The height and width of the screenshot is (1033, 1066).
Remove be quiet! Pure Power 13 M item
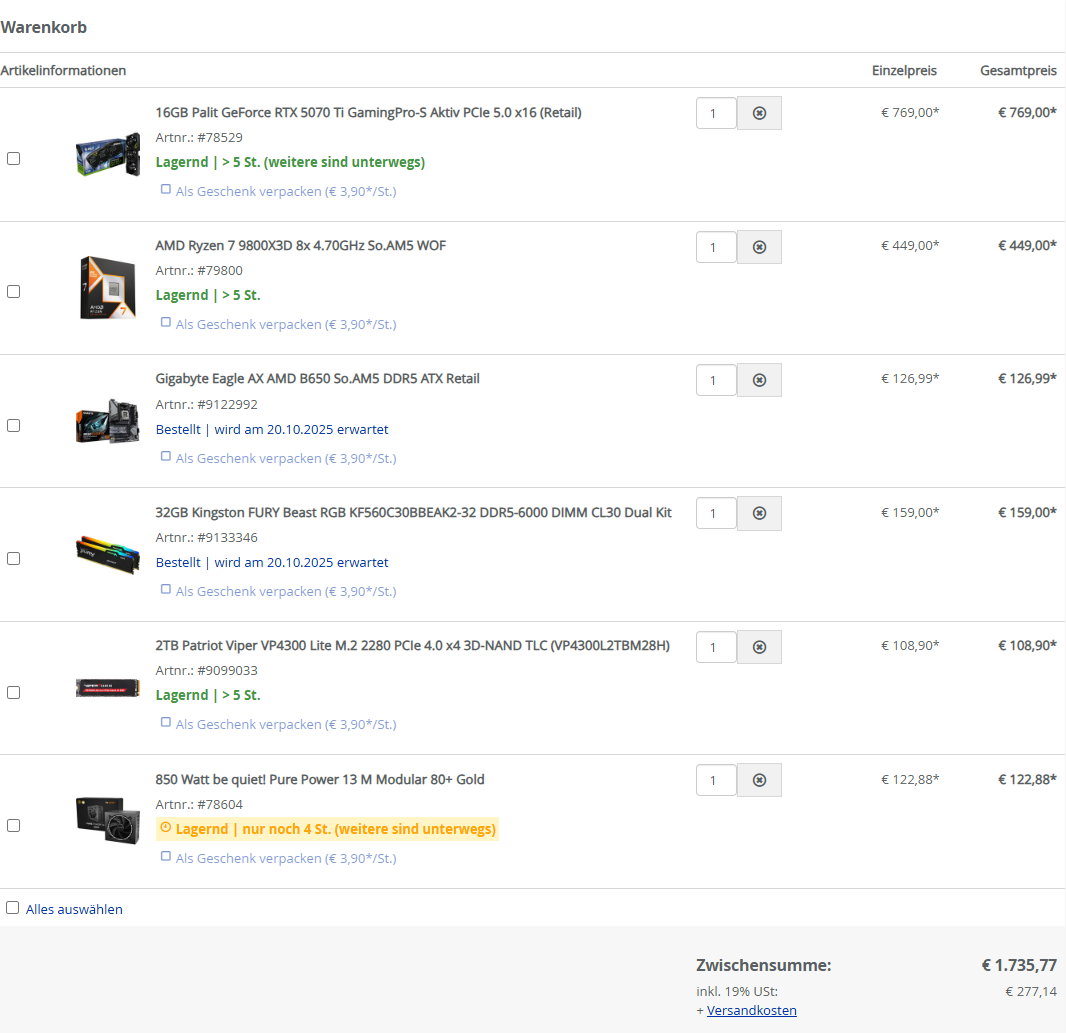pyautogui.click(x=759, y=780)
